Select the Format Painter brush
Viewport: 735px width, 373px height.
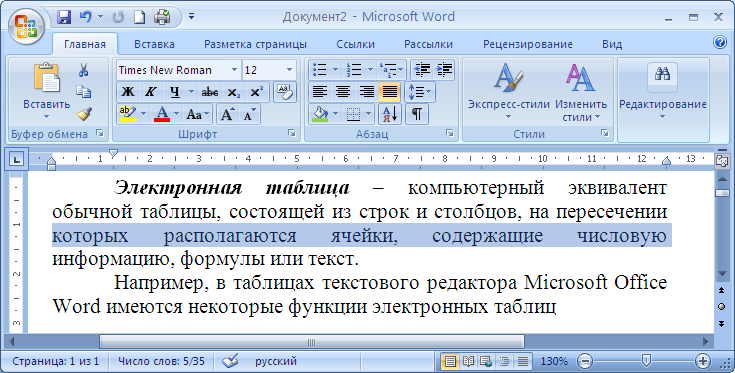(84, 114)
